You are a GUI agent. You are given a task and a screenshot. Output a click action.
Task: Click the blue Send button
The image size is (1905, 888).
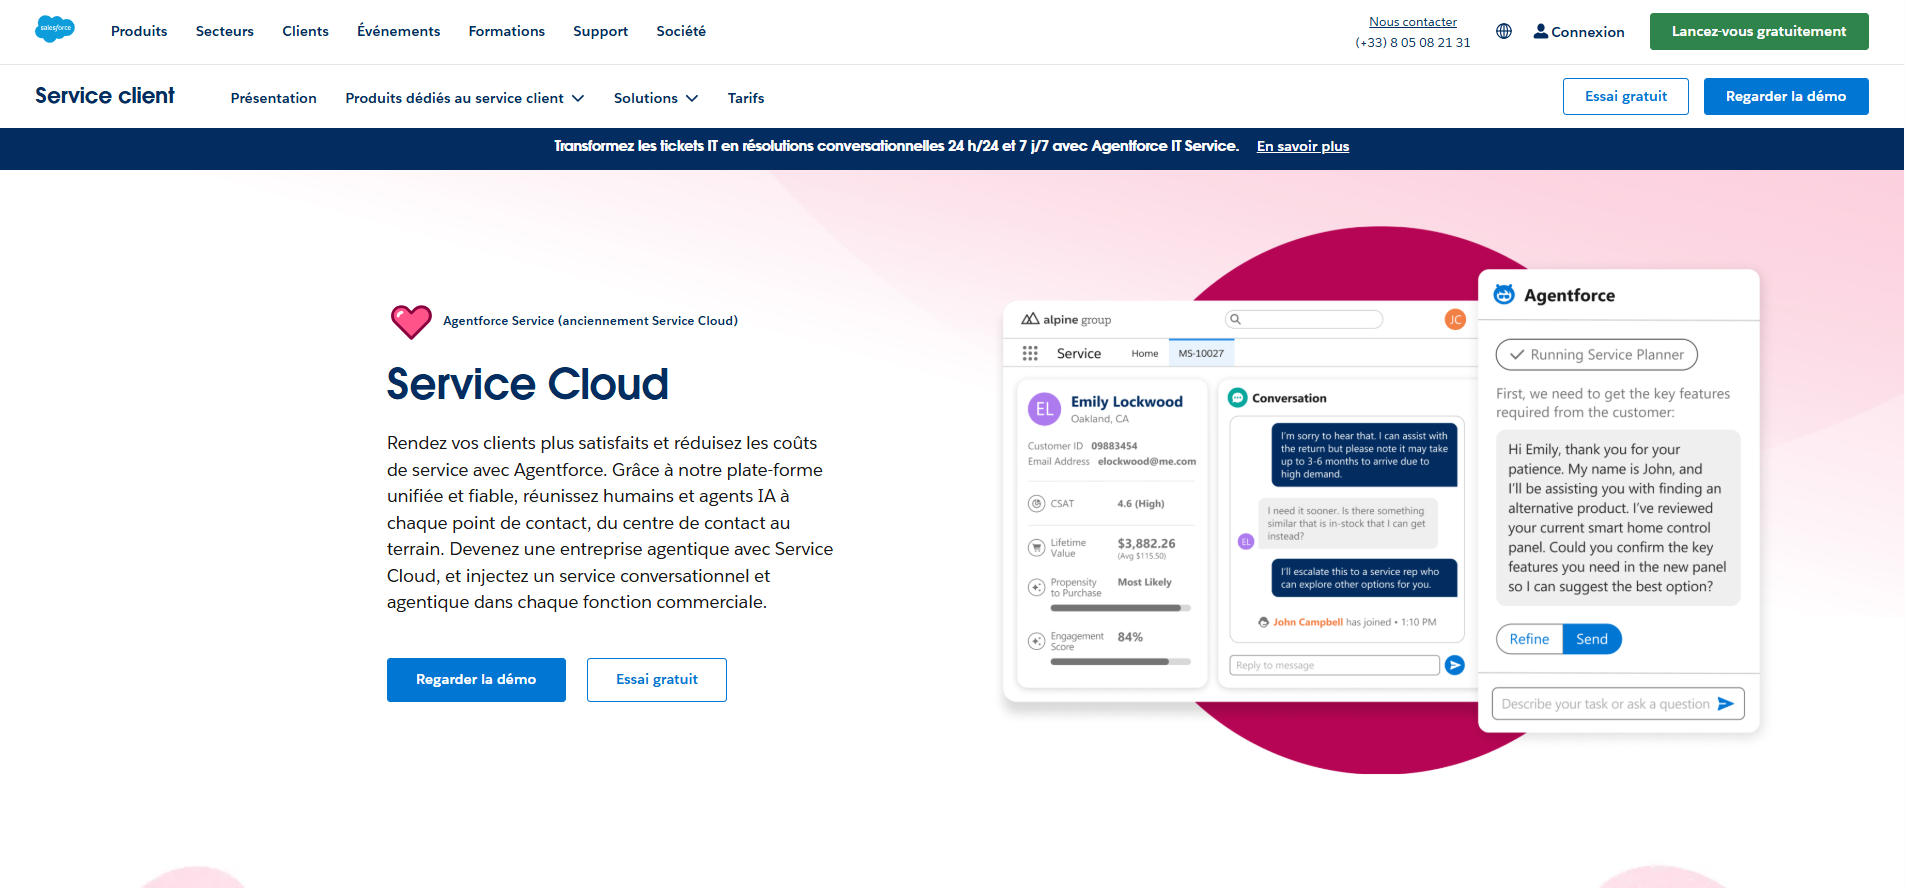[1592, 639]
